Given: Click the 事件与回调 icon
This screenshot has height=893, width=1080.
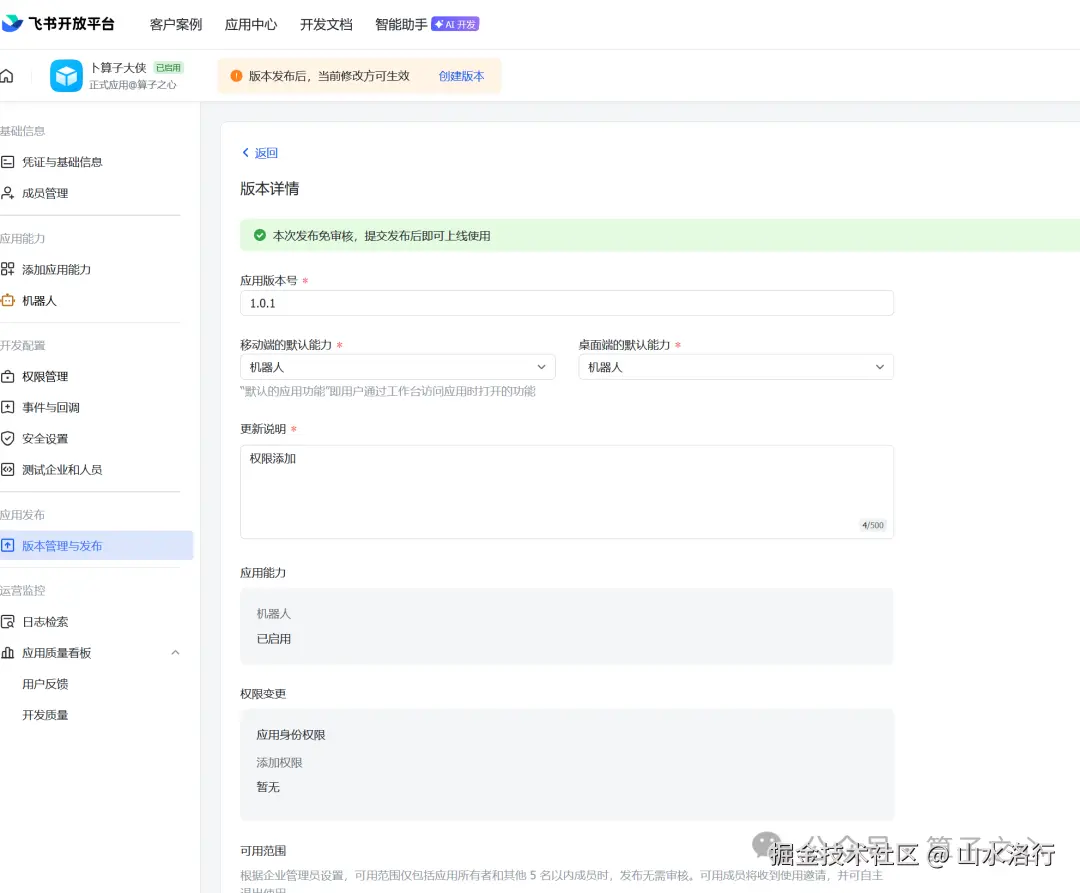Looking at the screenshot, I should (x=8, y=407).
